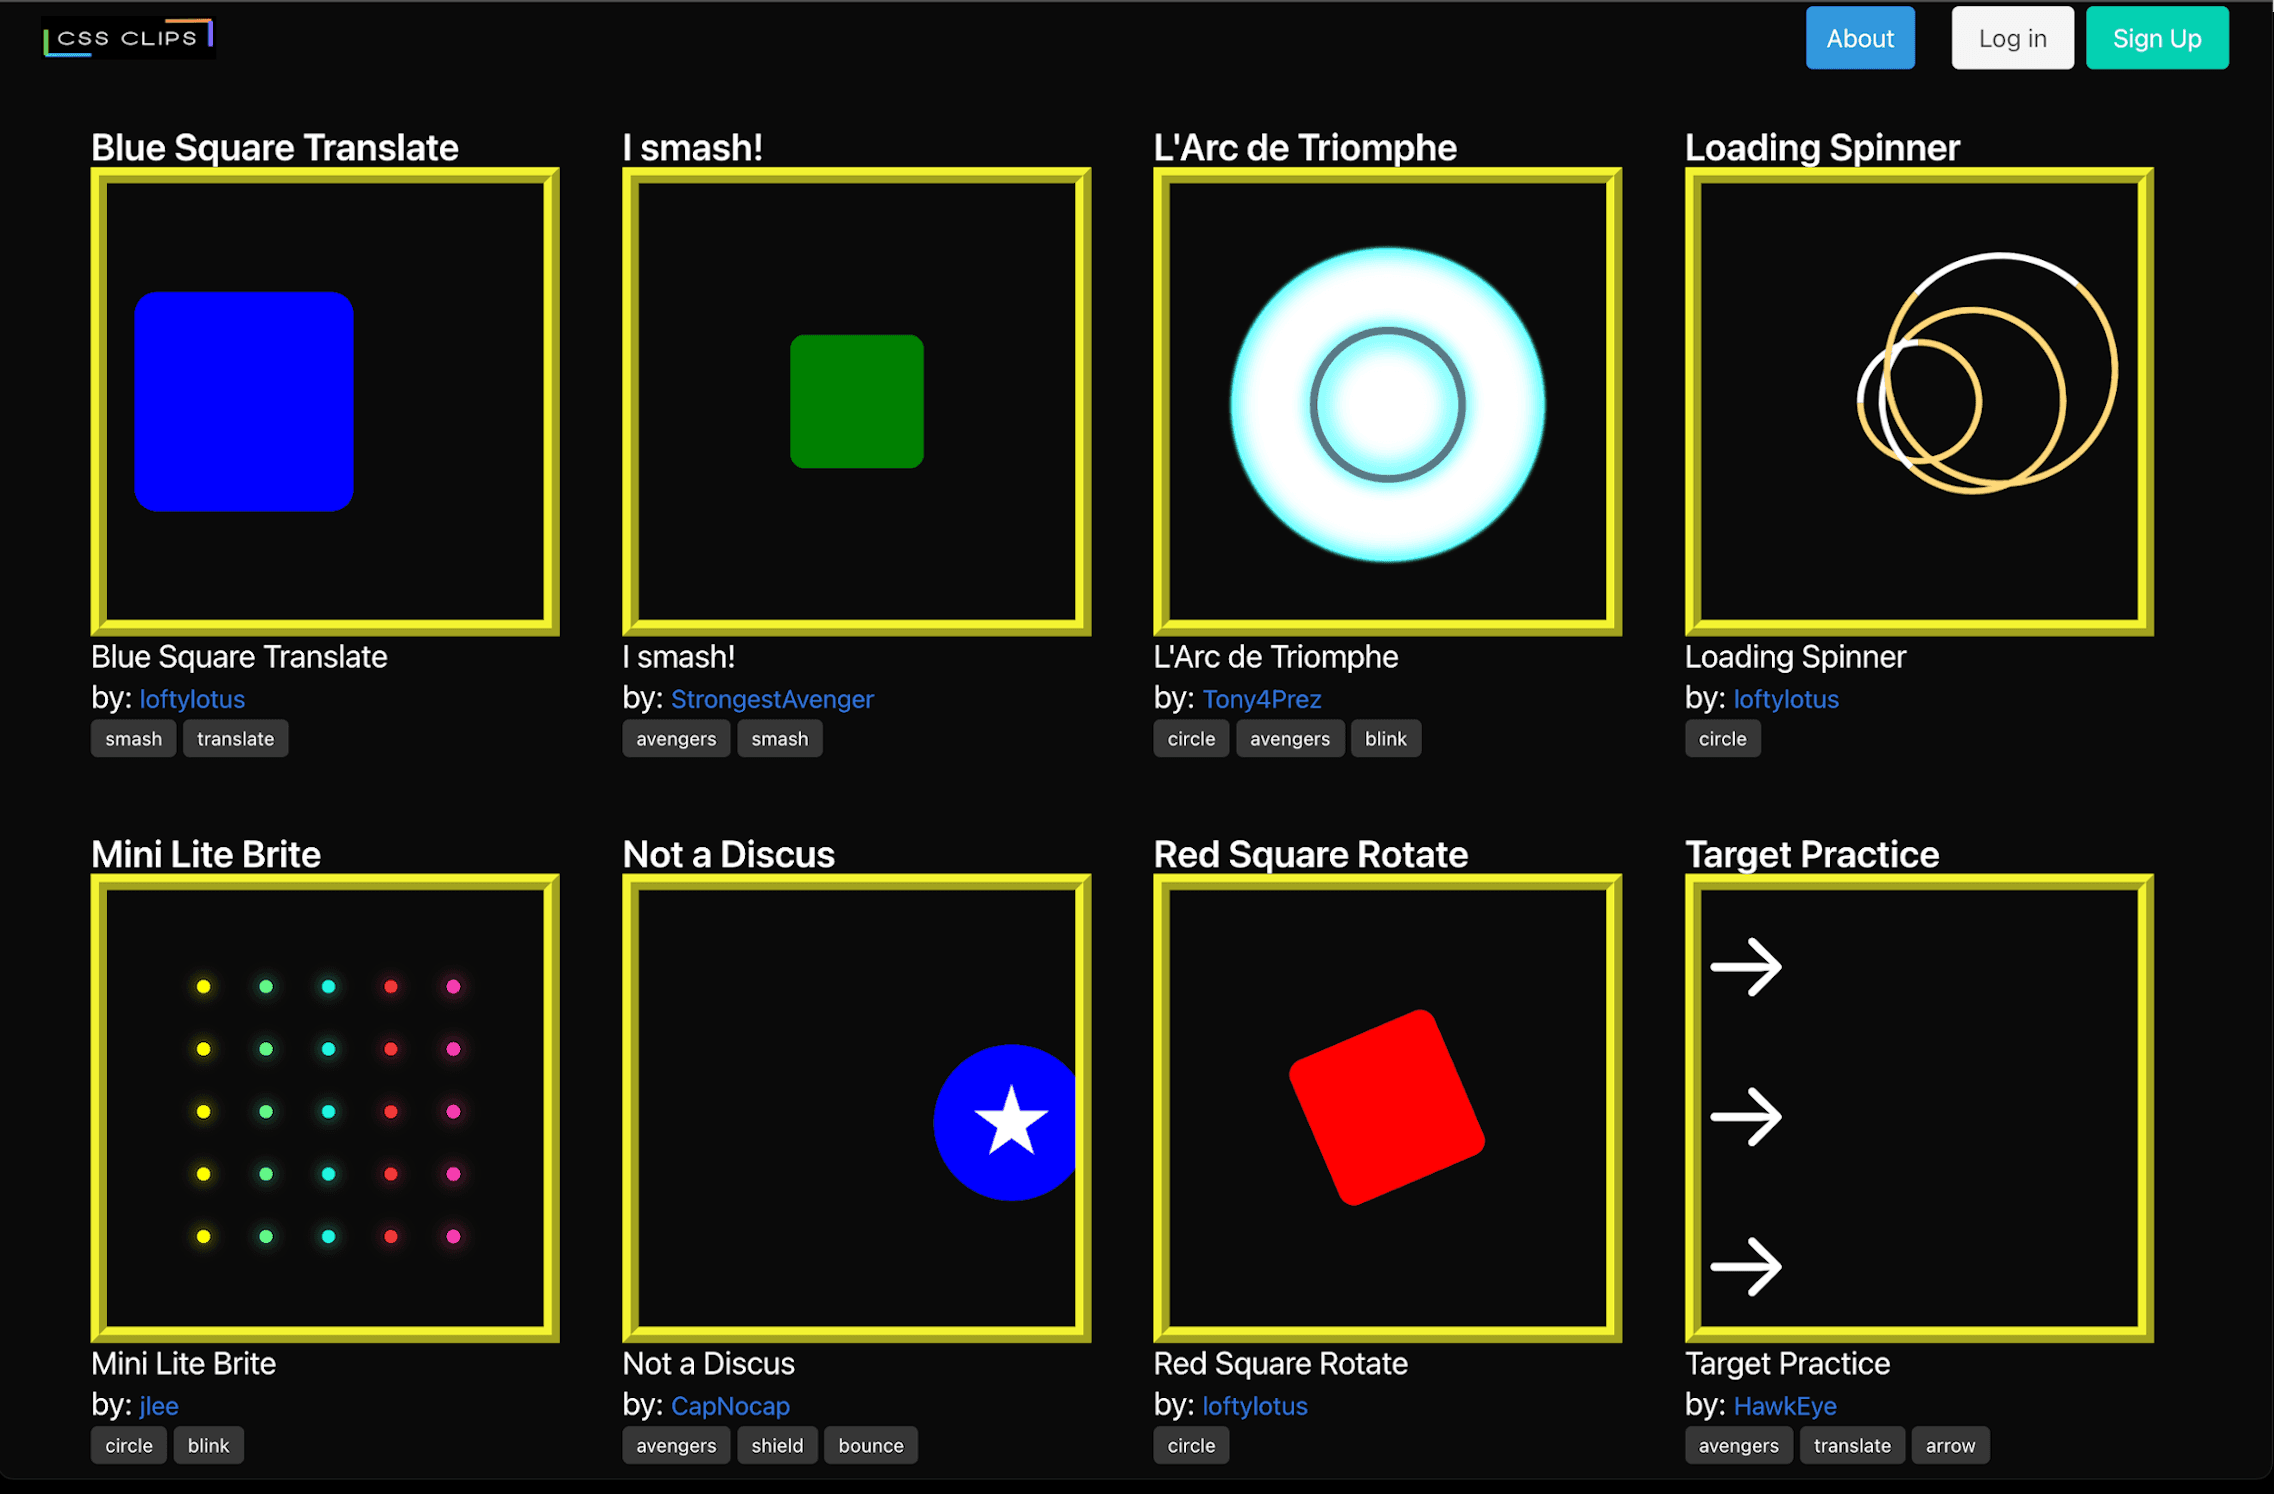
Task: Click the CSS Clips logo
Action: click(x=128, y=38)
